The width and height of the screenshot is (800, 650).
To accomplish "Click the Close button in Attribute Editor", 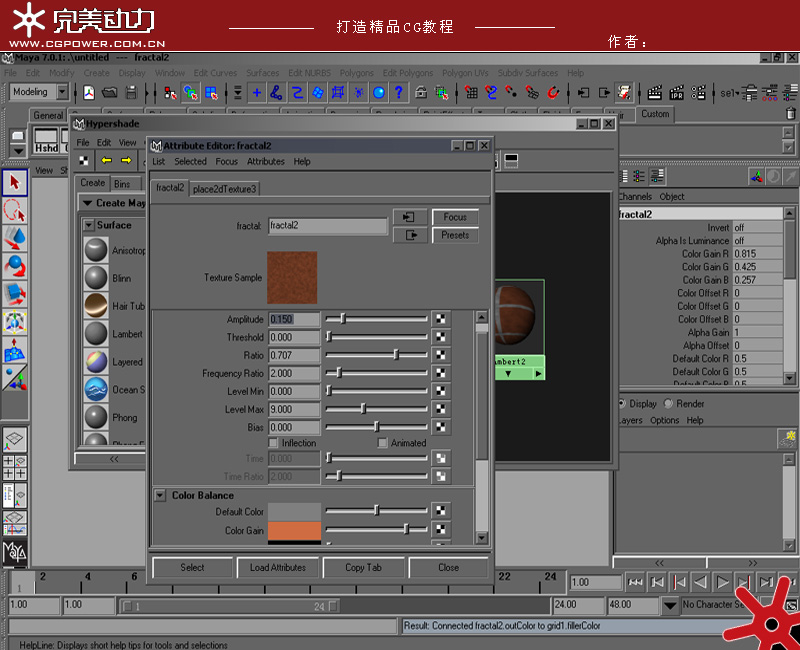I will [x=448, y=567].
